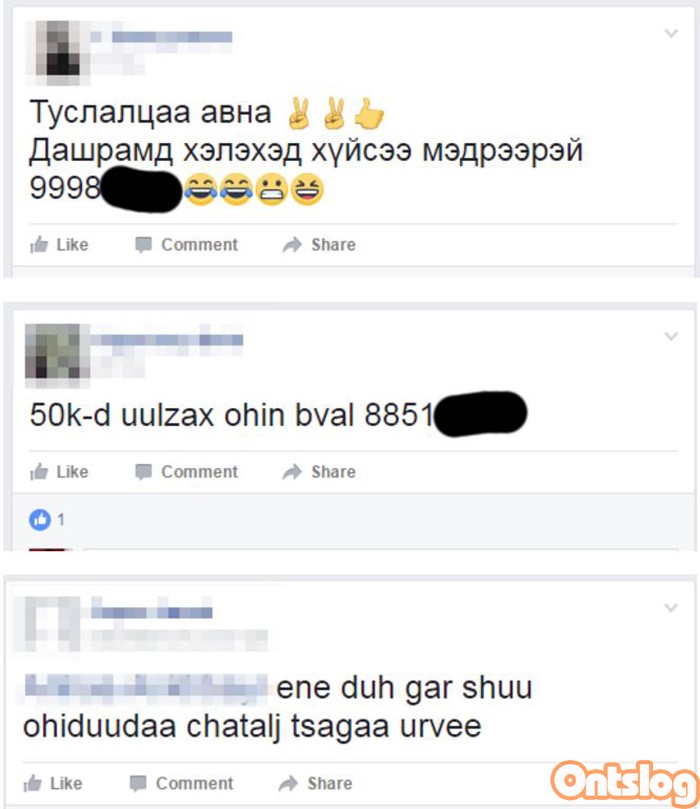
Task: Open second post author's profile picture
Action: (57, 356)
